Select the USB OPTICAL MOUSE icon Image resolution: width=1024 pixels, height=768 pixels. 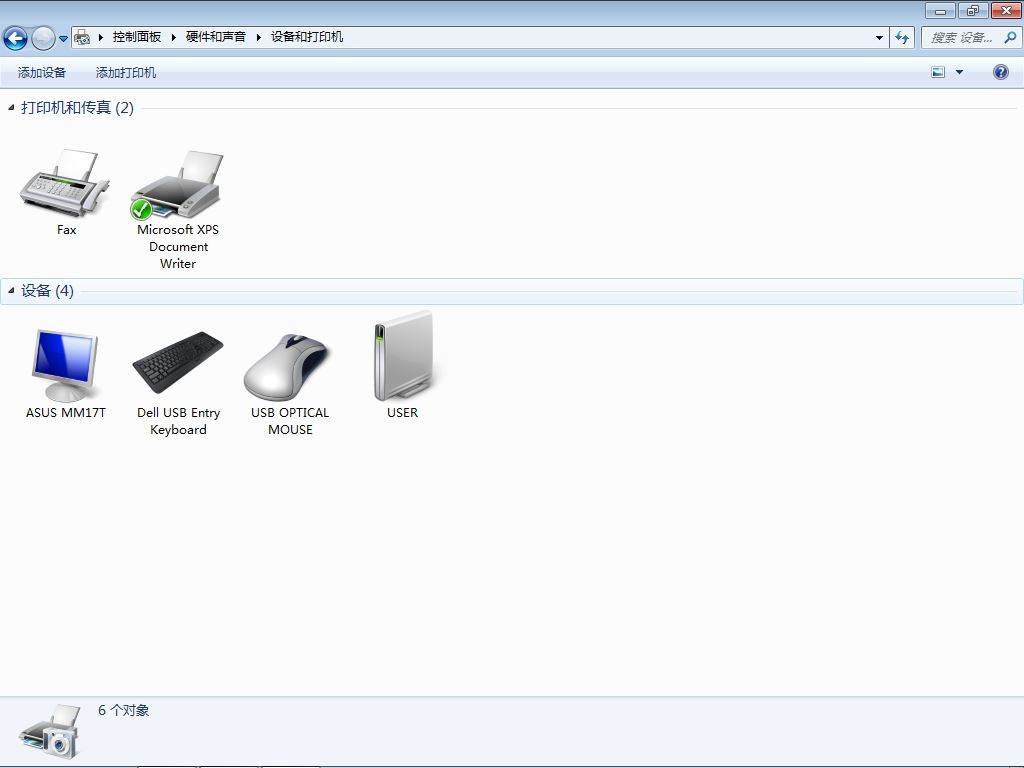[289, 366]
